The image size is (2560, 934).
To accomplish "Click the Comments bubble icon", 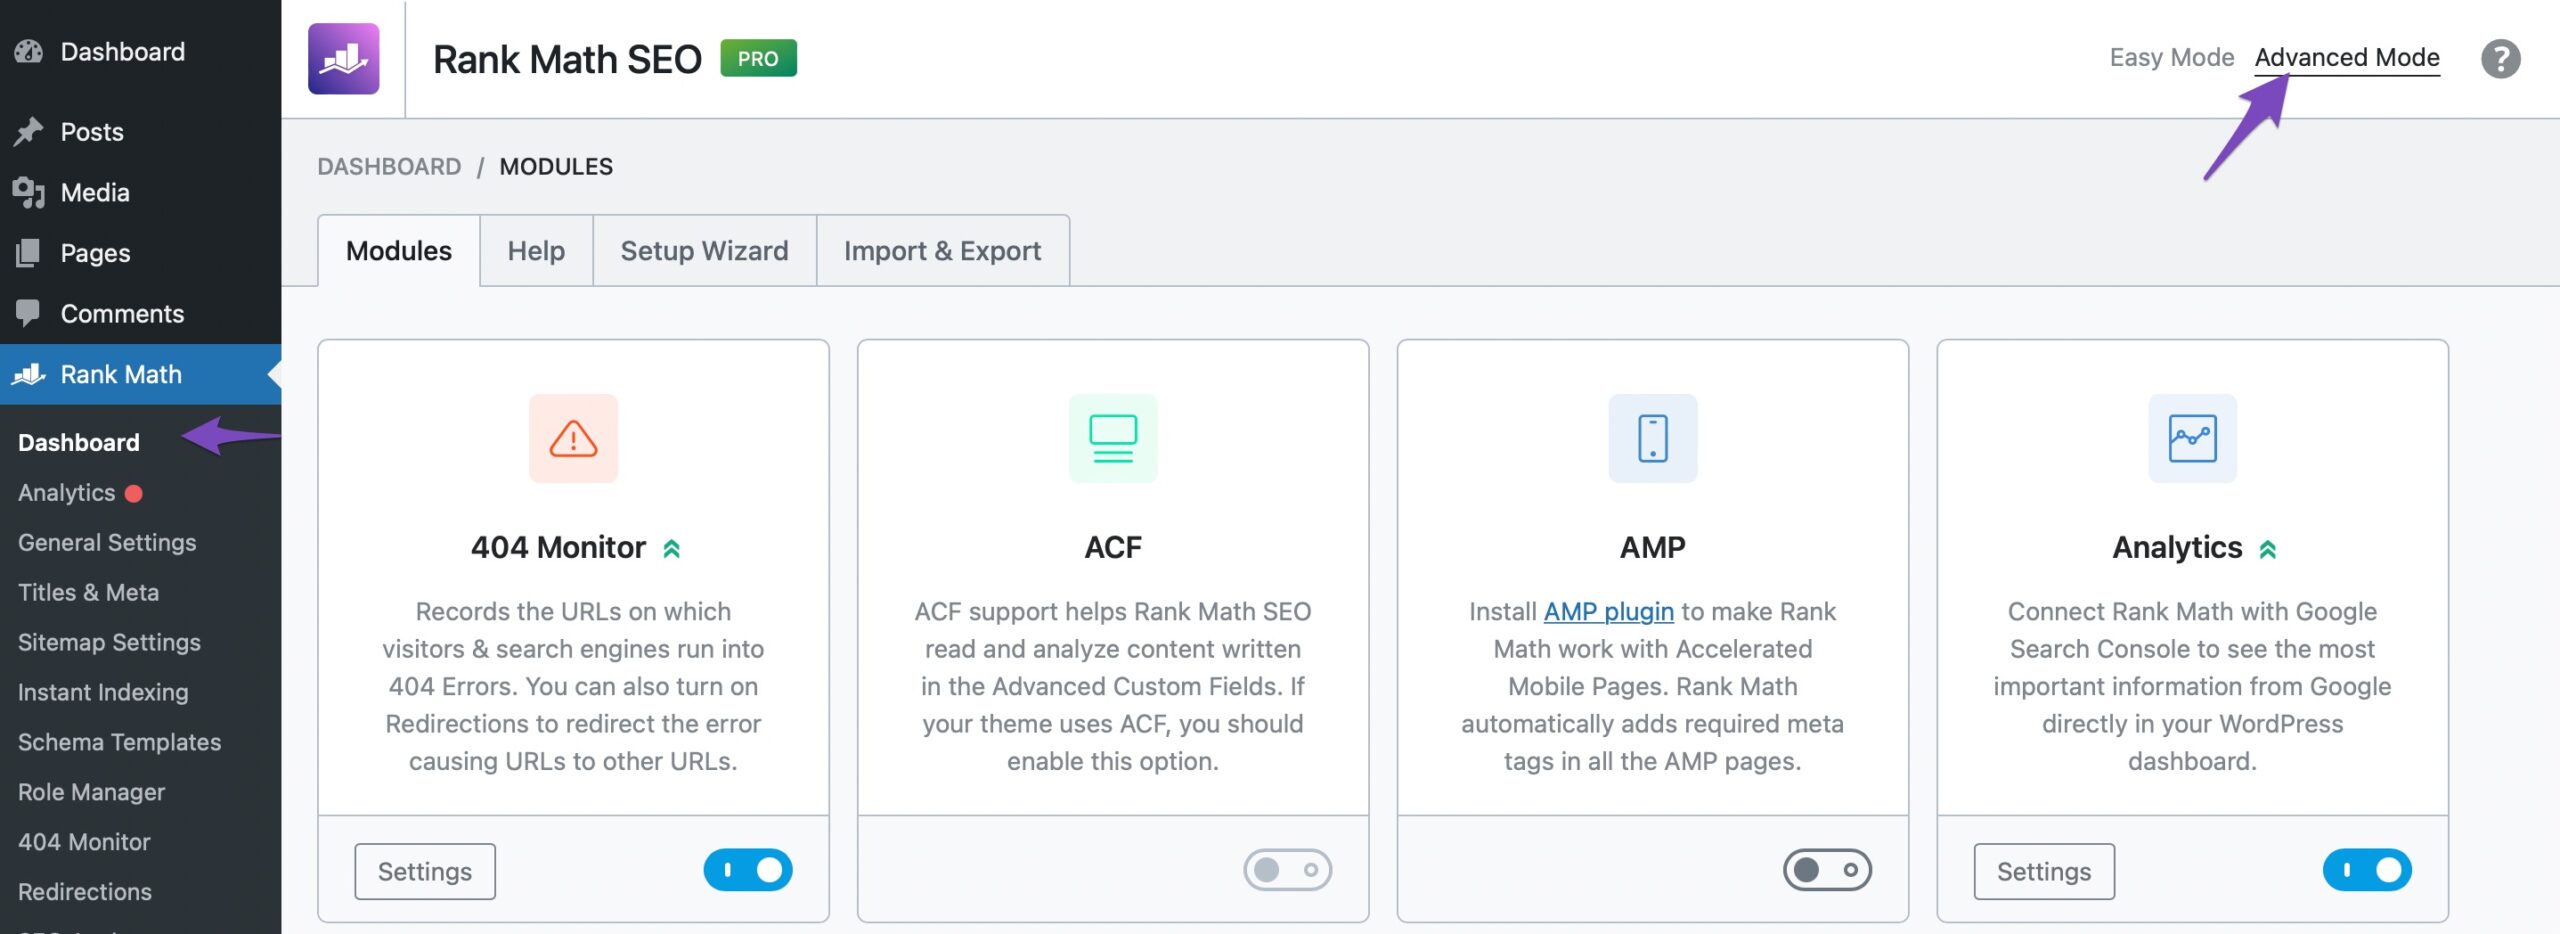I will 29,313.
